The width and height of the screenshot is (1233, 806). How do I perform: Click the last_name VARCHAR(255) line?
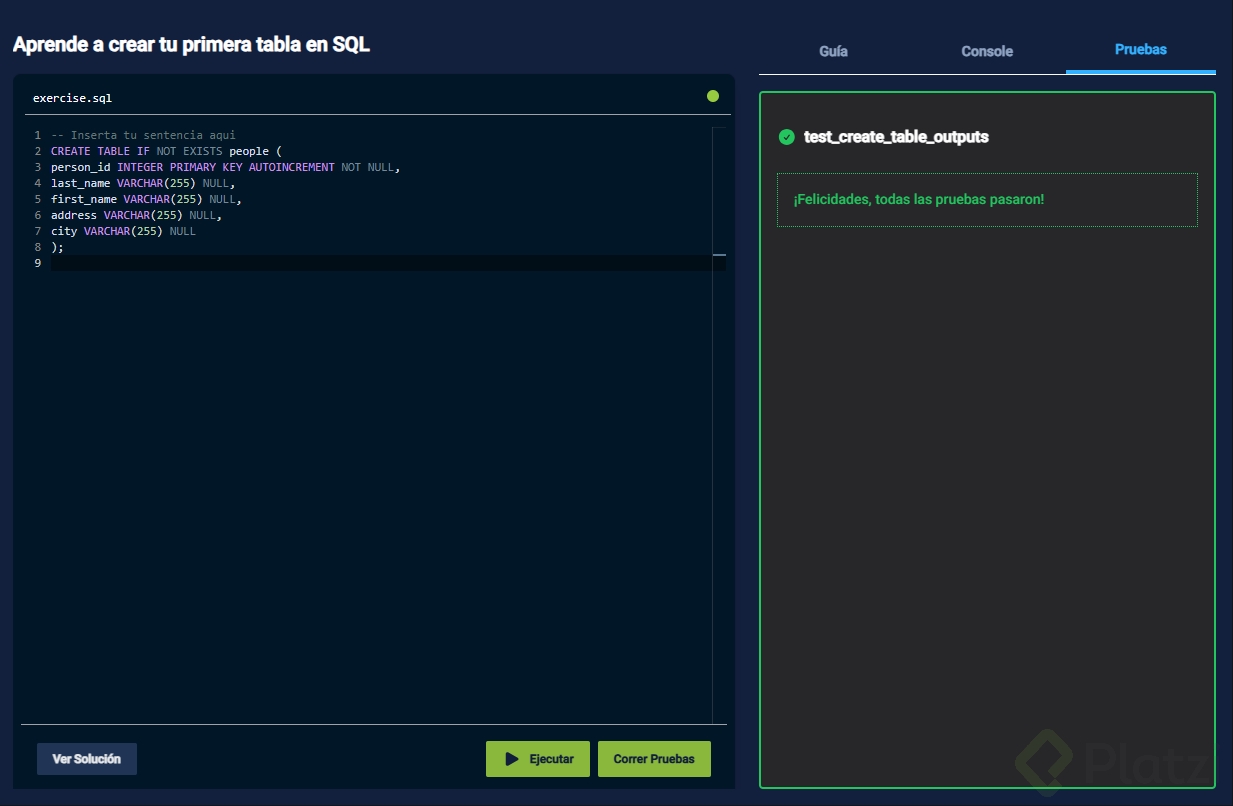[x=143, y=183]
